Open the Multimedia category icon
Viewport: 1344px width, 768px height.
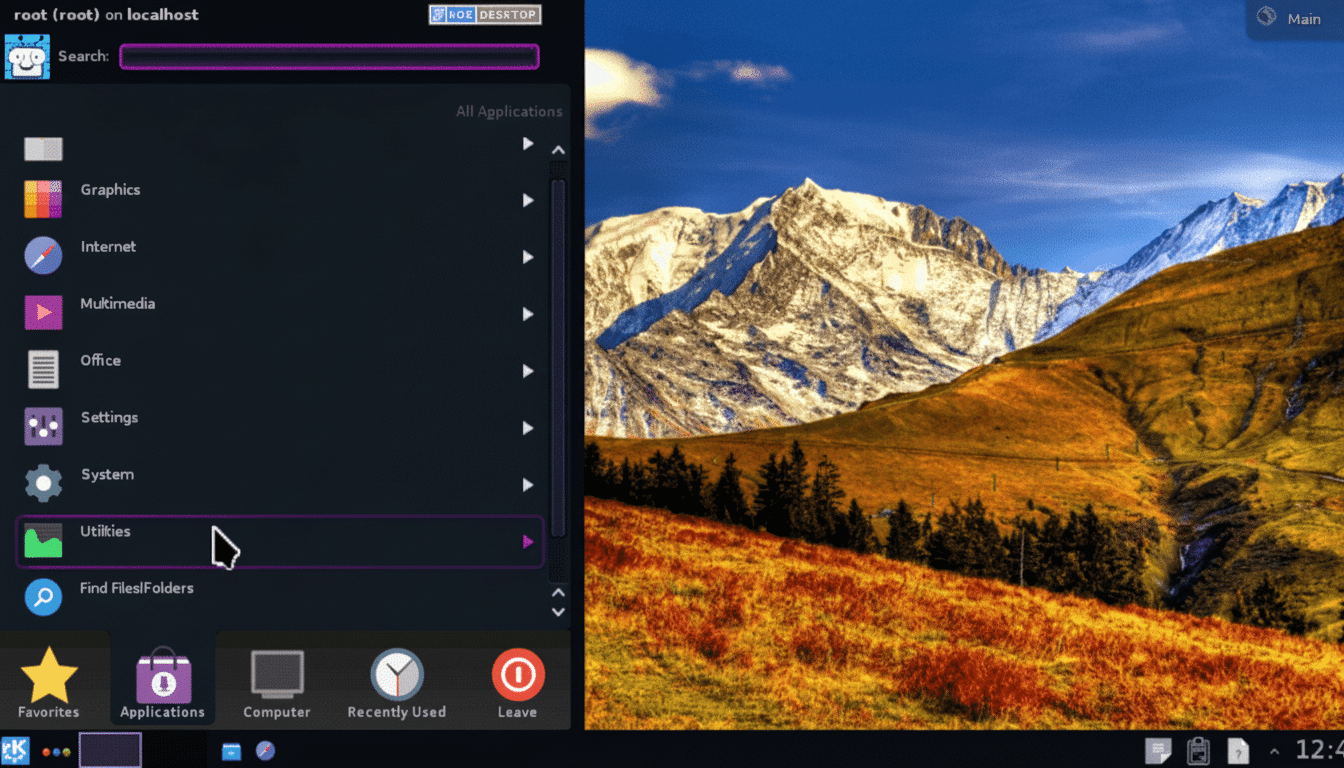tap(43, 312)
